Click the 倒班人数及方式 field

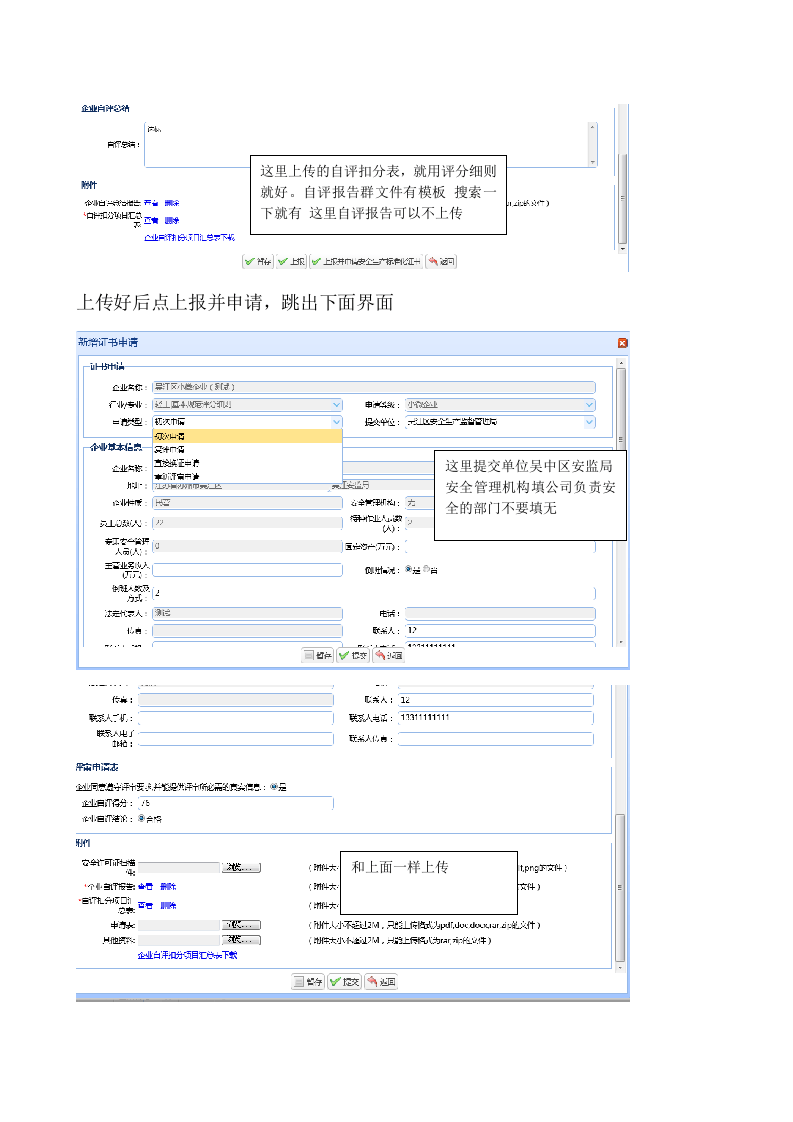pos(374,593)
